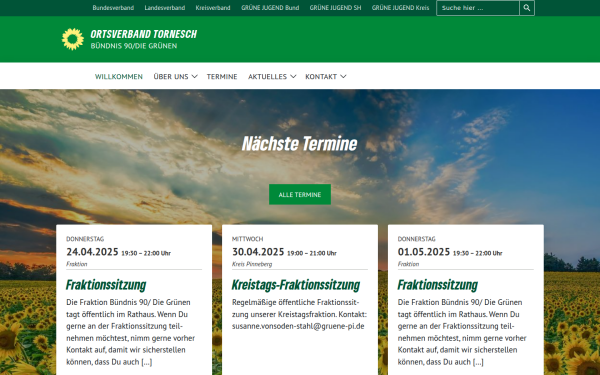
Task: Click the Alle Termine button
Action: pos(300,194)
